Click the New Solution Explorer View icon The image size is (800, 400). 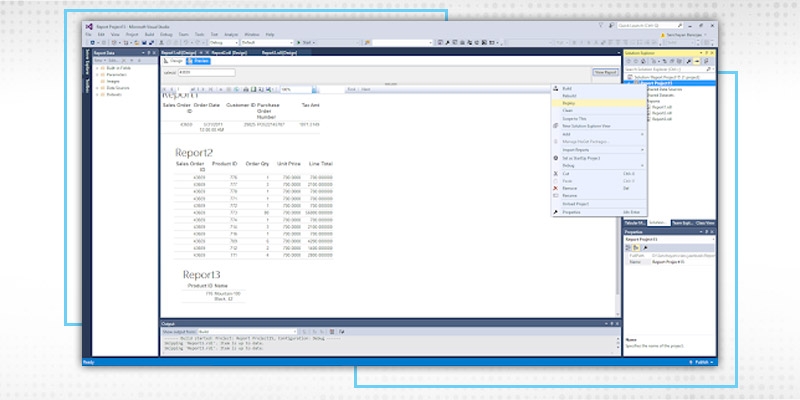click(x=555, y=126)
